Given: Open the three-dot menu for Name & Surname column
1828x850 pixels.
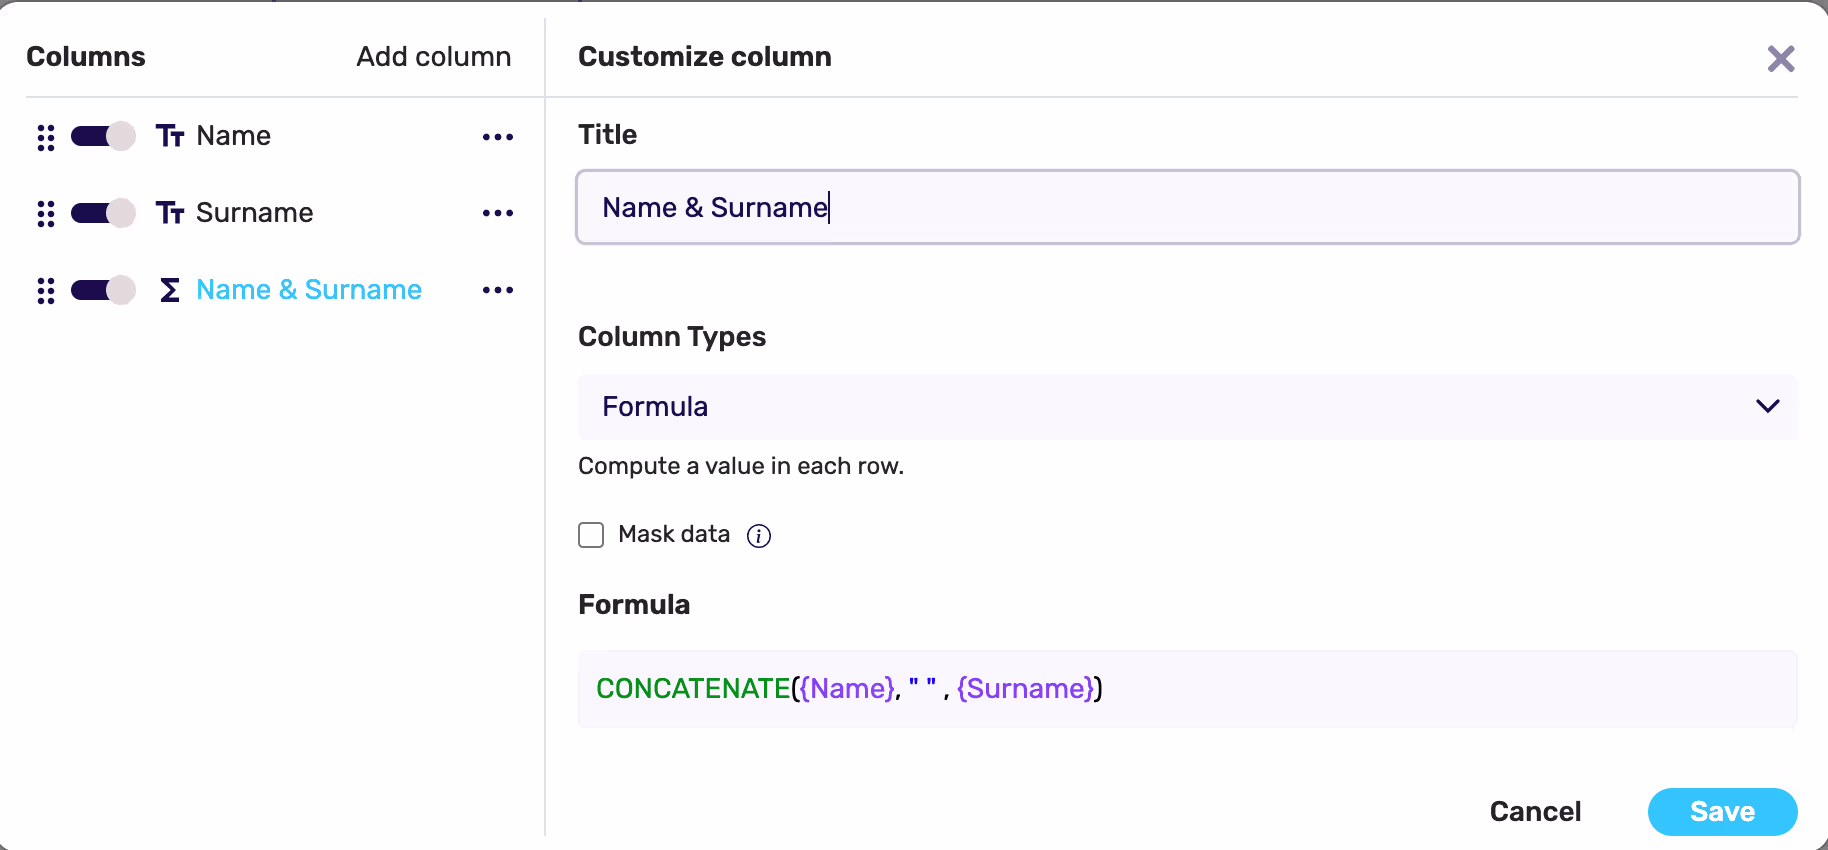Looking at the screenshot, I should pos(498,290).
